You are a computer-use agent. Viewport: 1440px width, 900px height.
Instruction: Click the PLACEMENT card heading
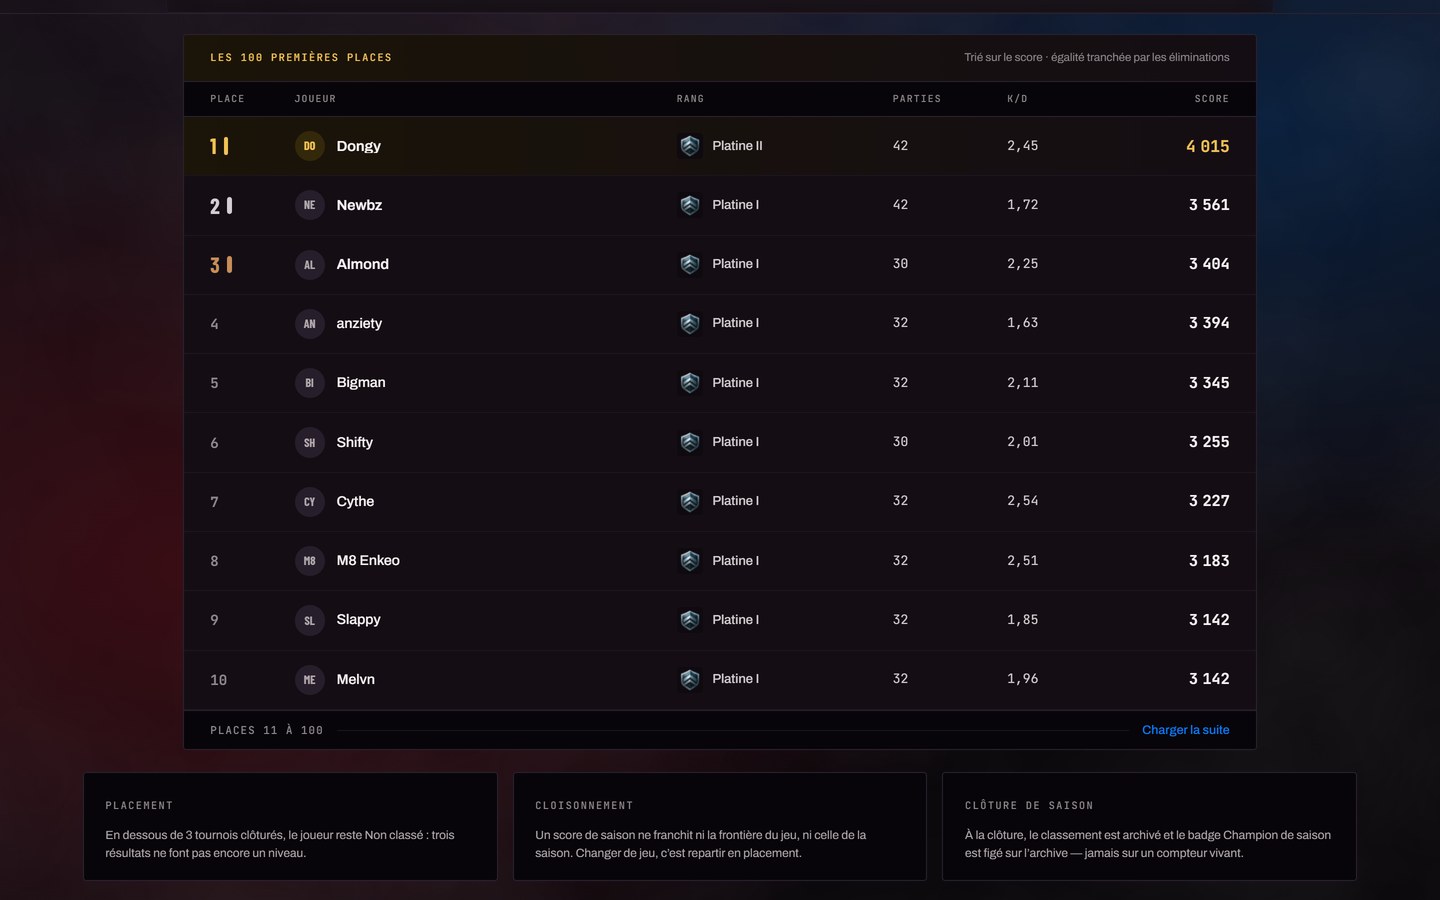point(139,806)
